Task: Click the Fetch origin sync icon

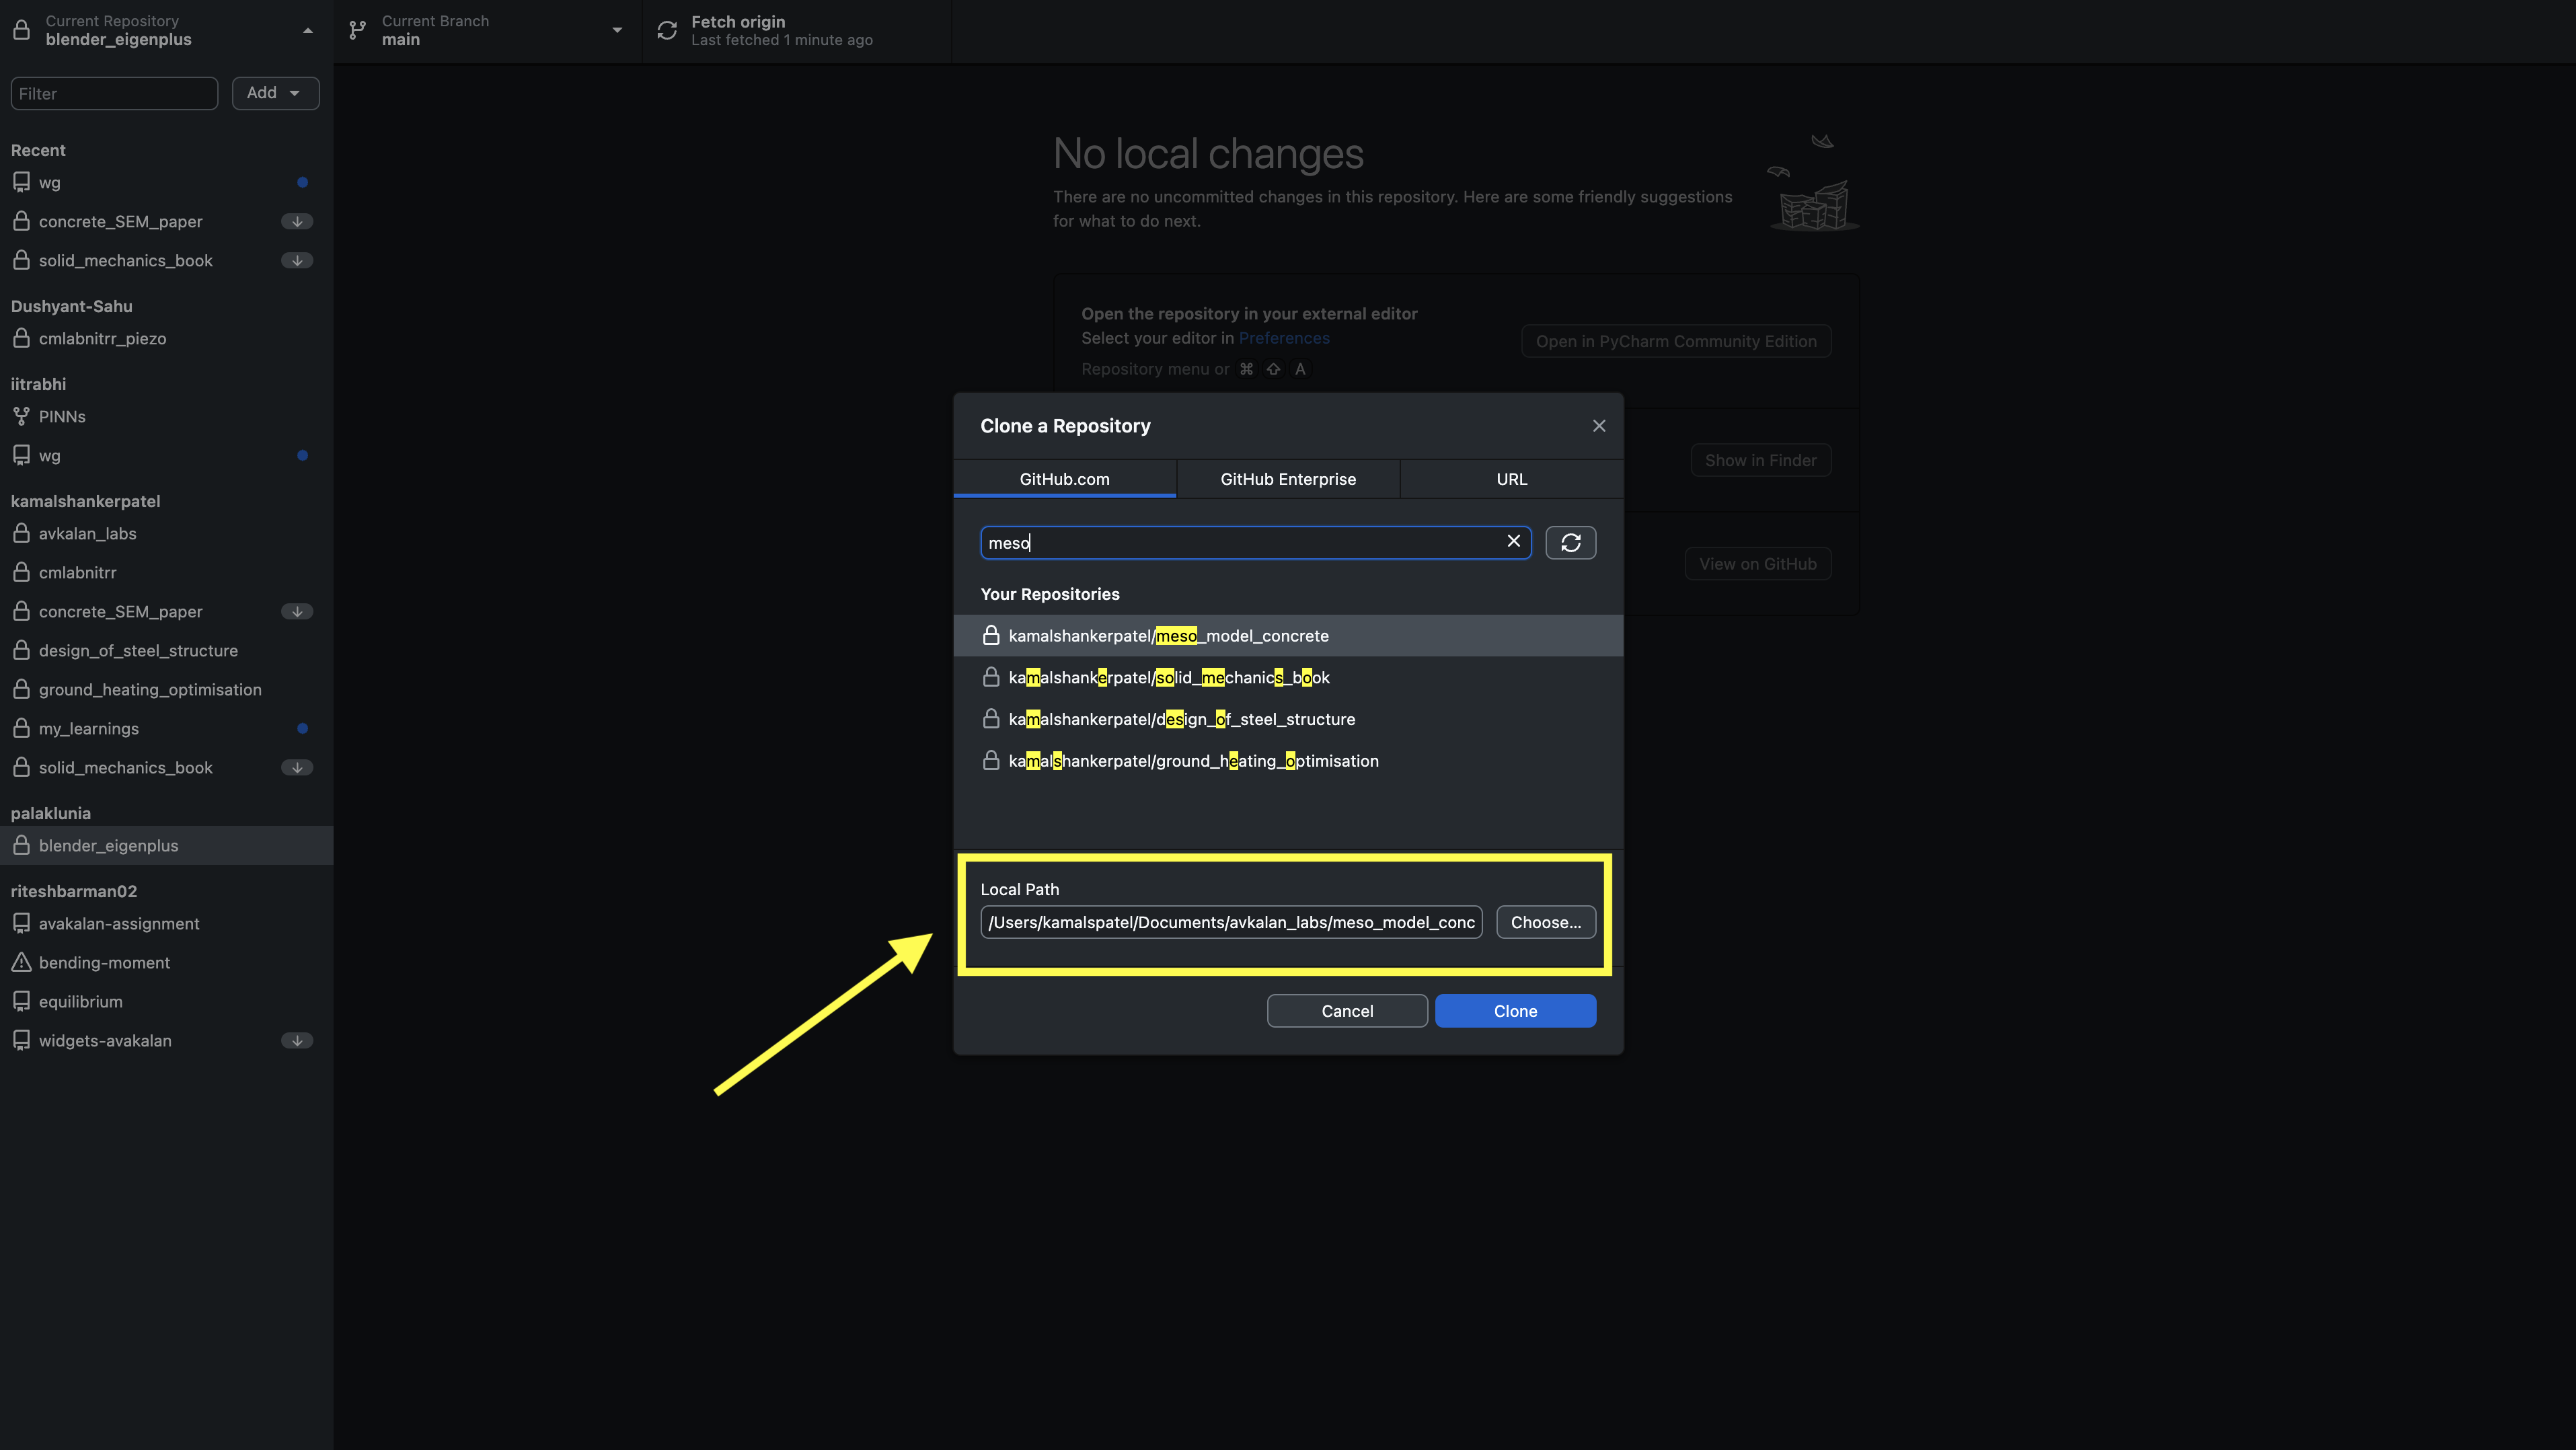Action: (667, 30)
